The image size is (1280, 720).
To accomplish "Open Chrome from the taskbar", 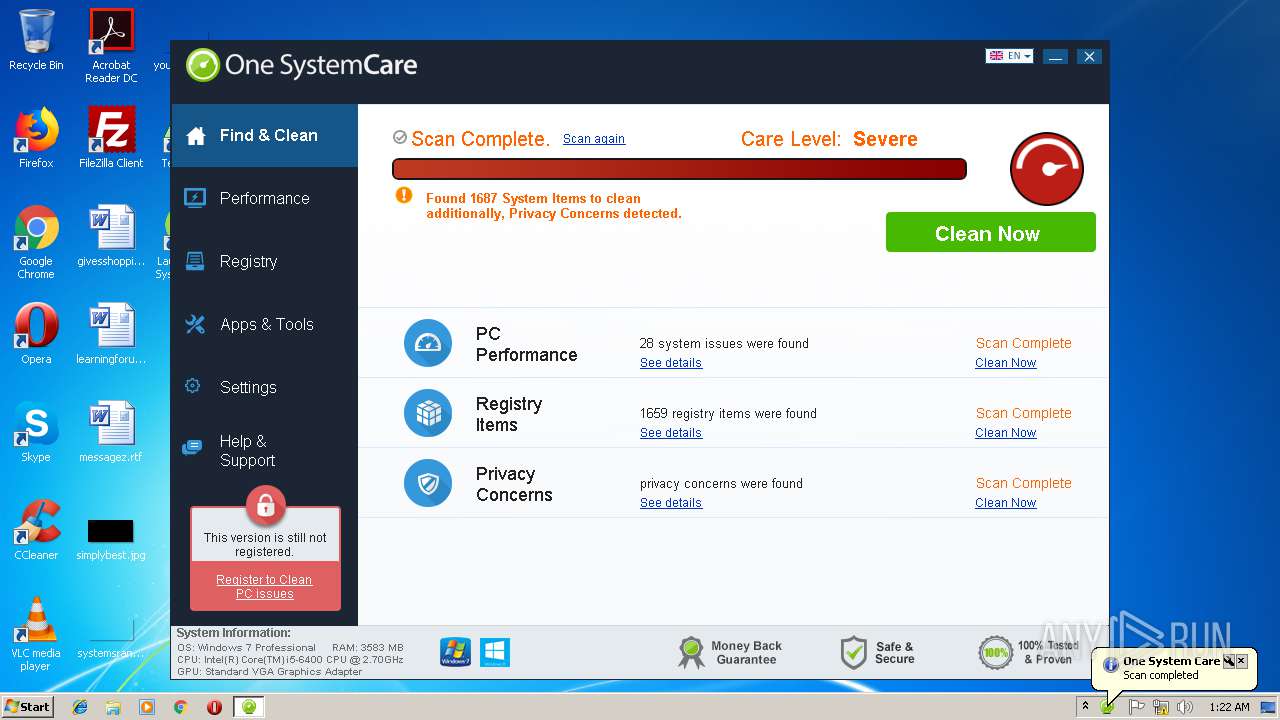I will pyautogui.click(x=180, y=707).
